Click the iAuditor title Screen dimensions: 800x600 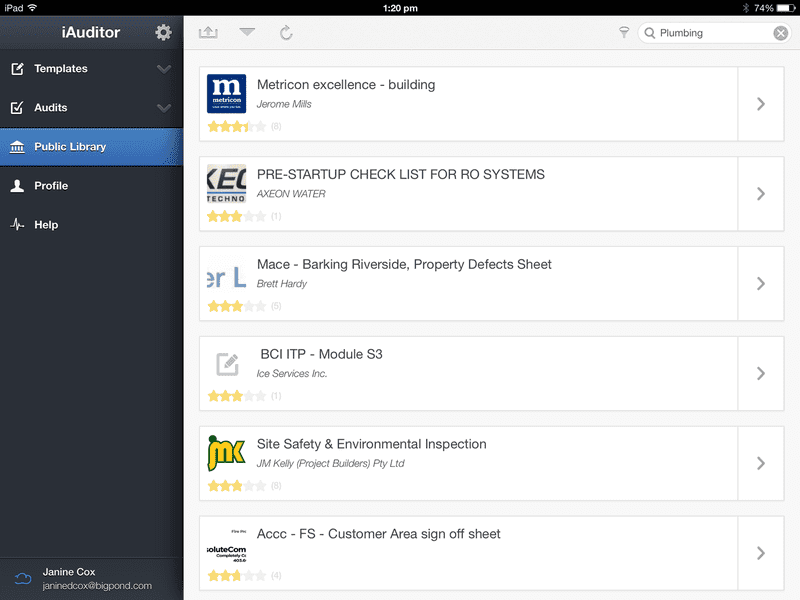pos(91,32)
